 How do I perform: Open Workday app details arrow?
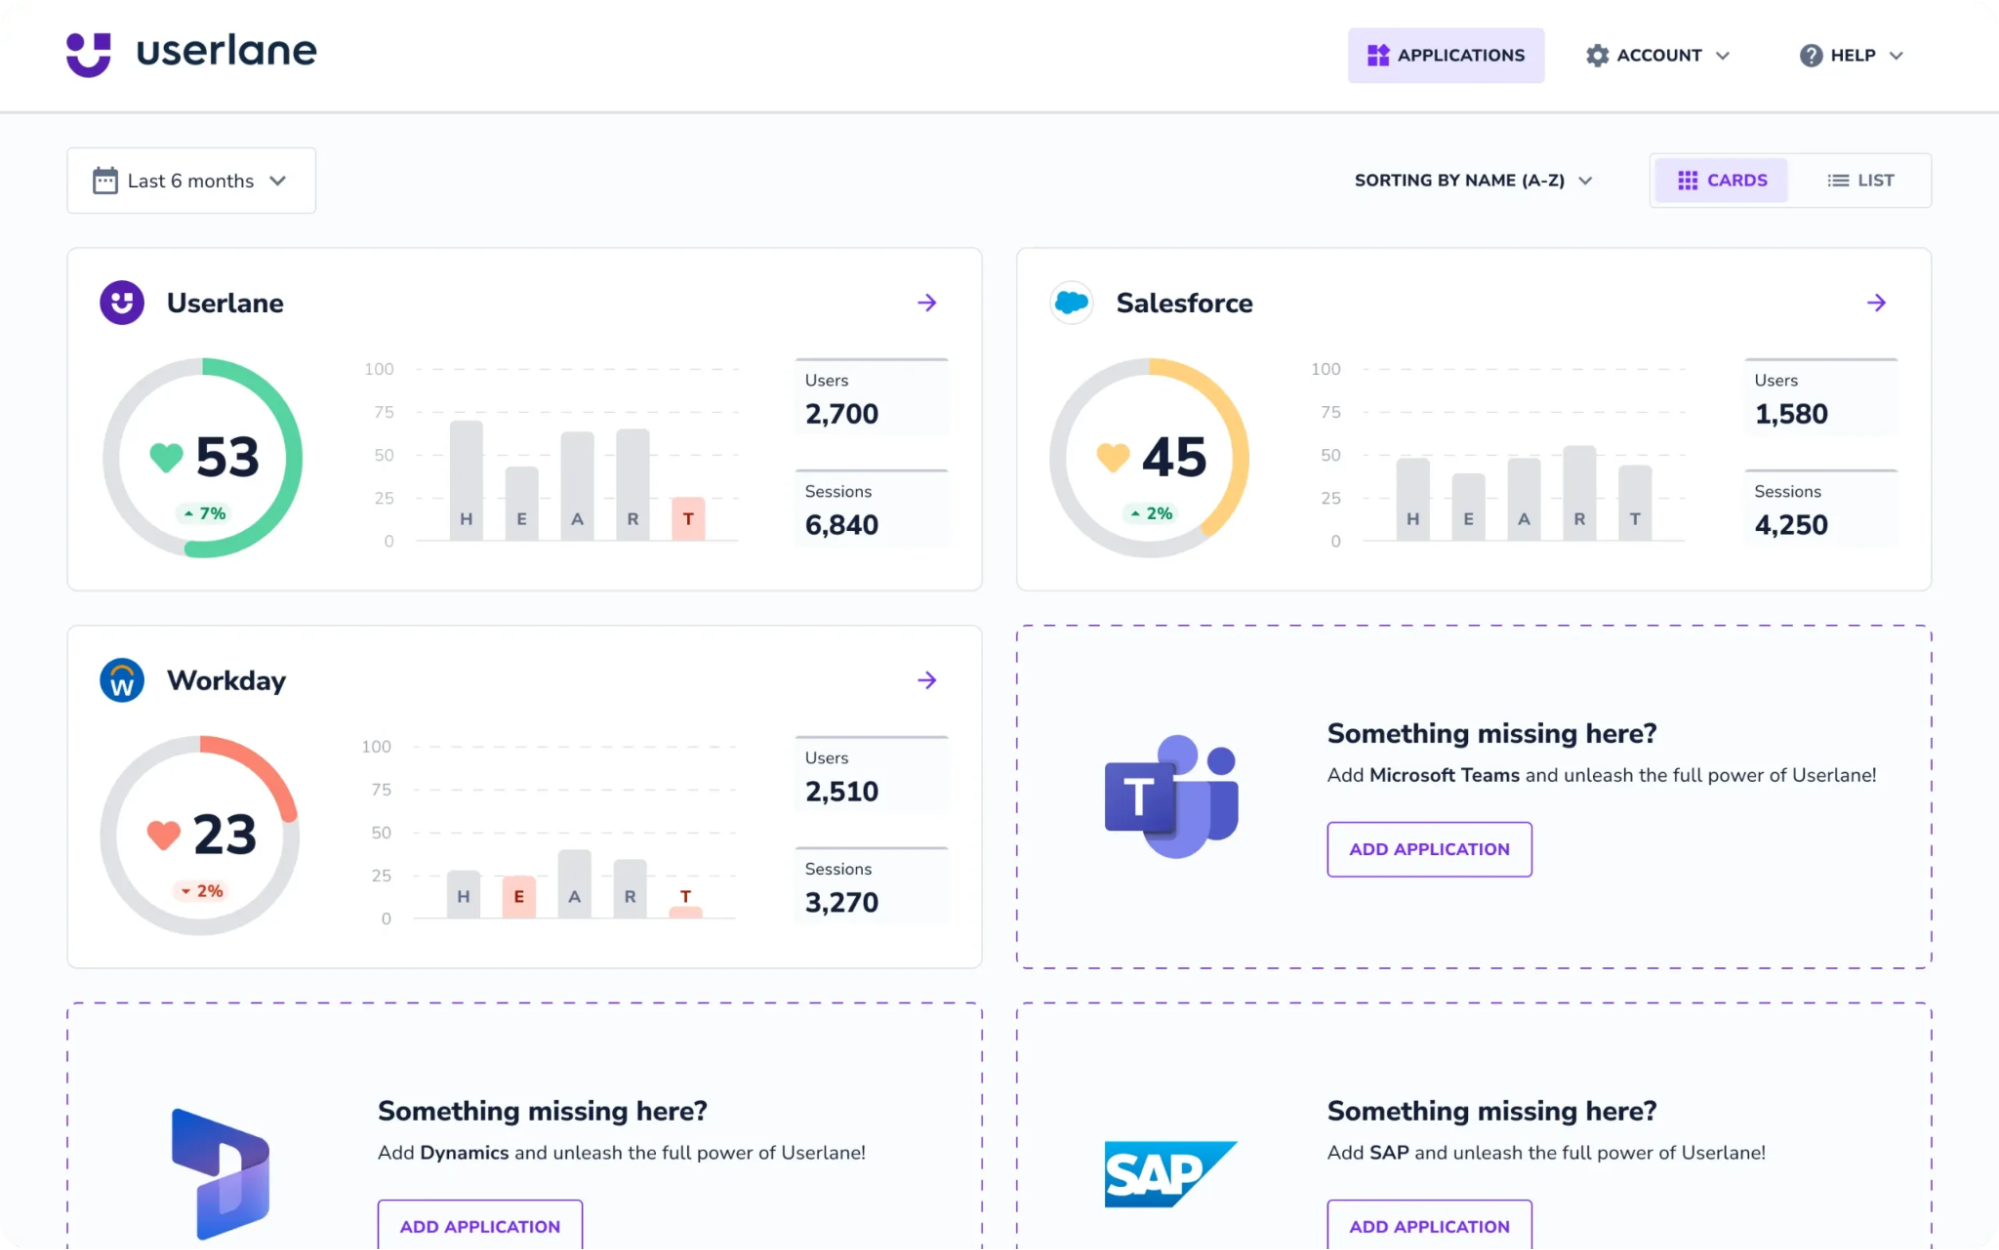[927, 680]
